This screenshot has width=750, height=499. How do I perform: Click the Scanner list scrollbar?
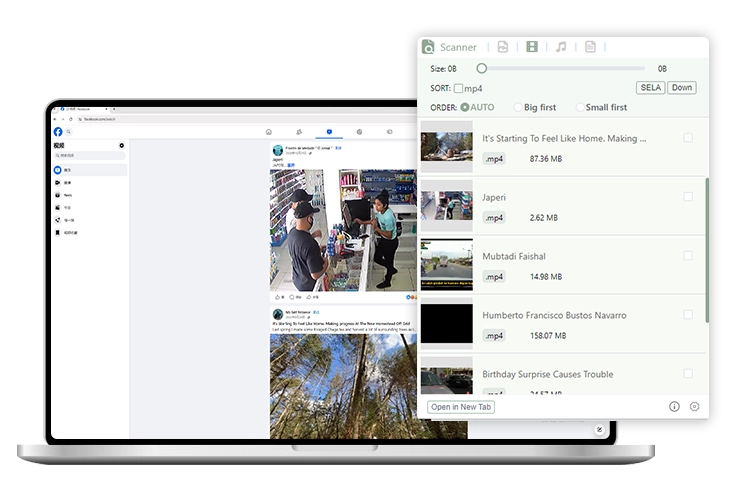click(x=707, y=250)
